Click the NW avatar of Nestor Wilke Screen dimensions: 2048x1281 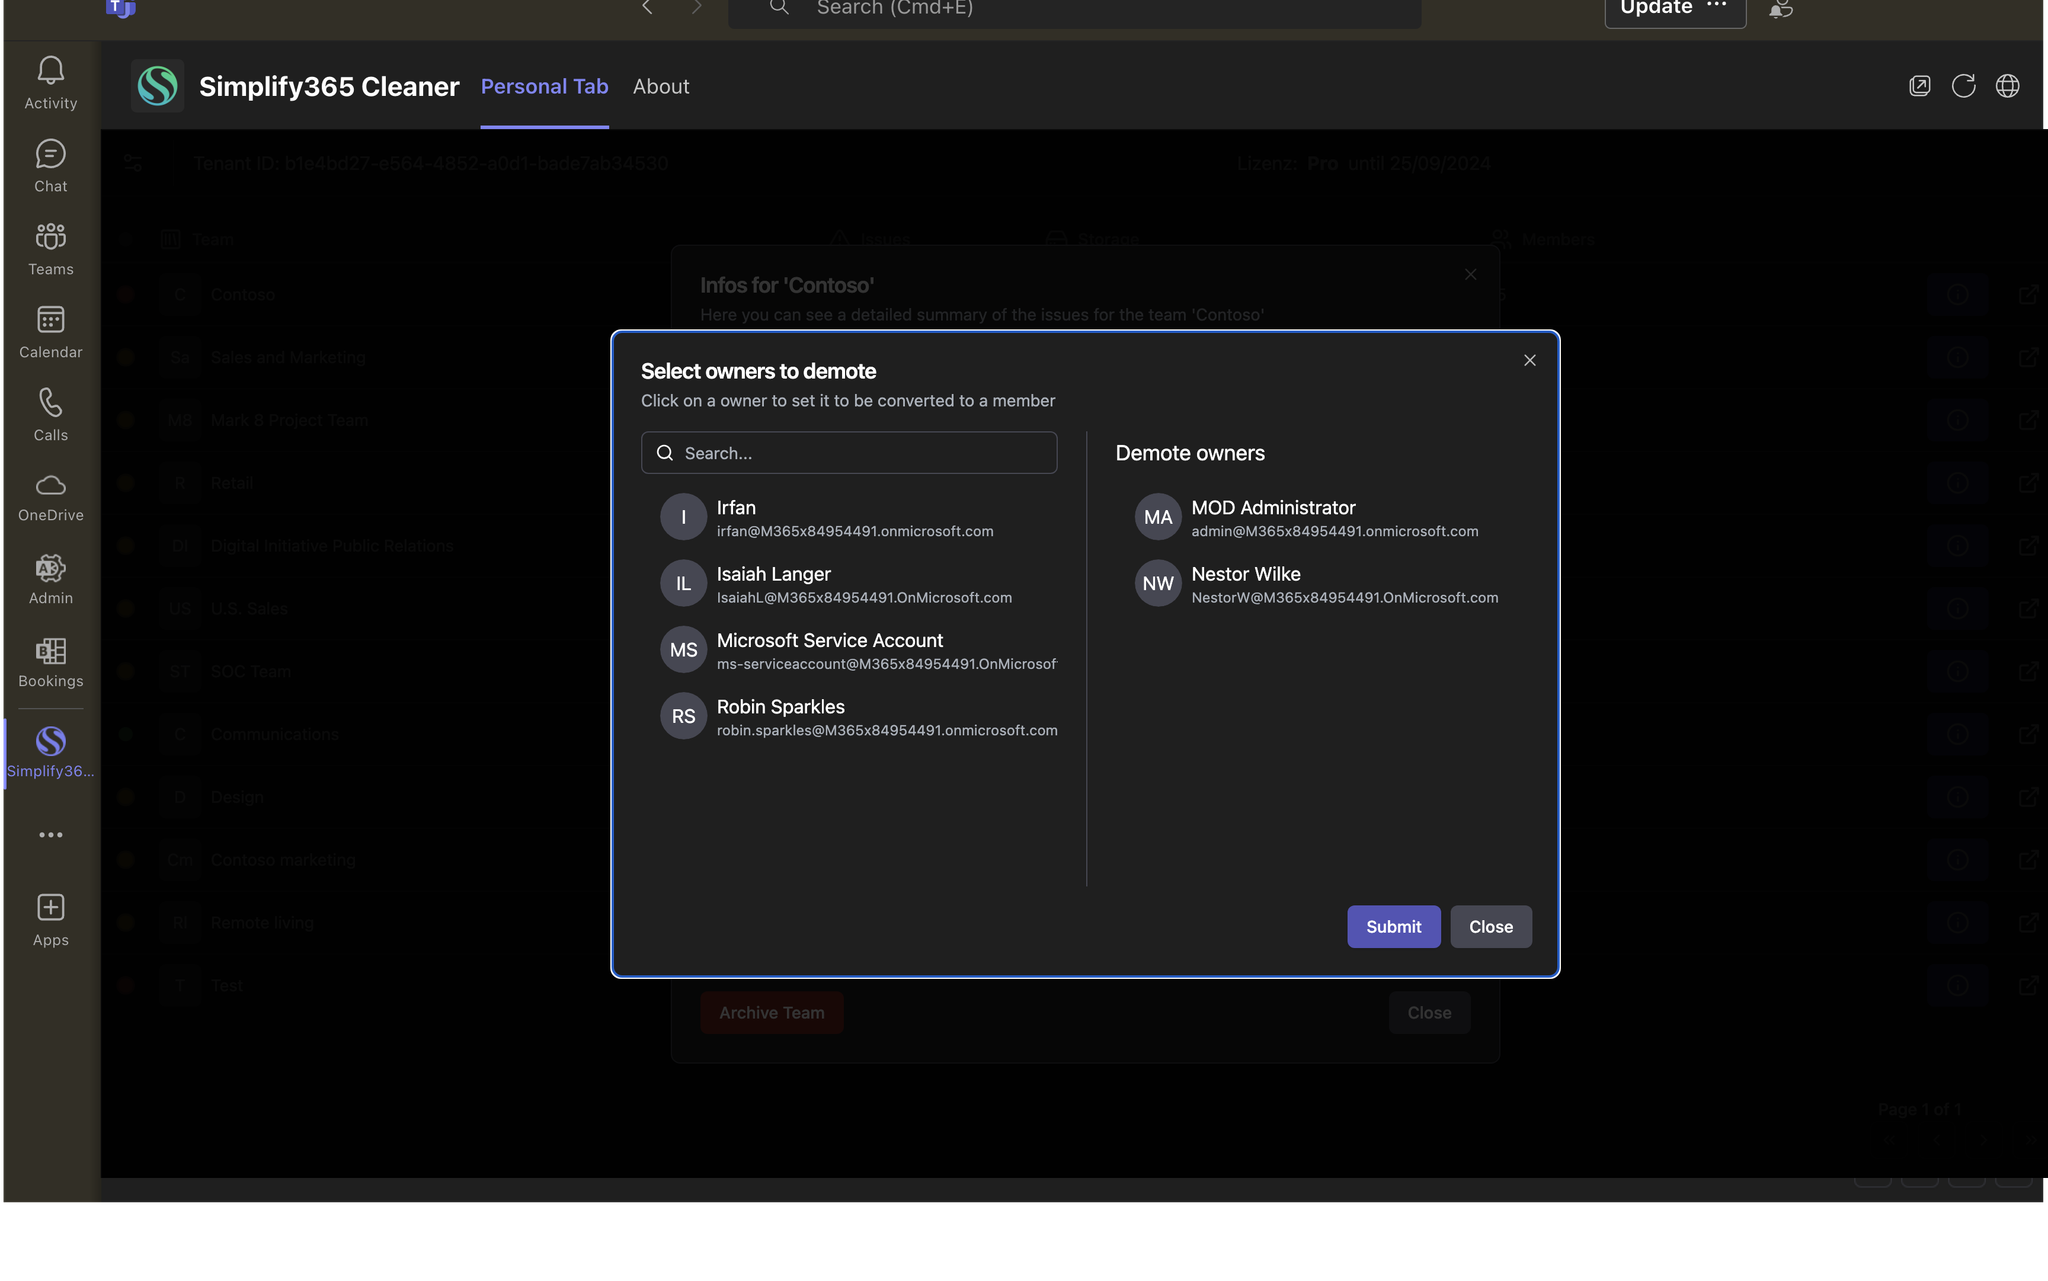1158,584
